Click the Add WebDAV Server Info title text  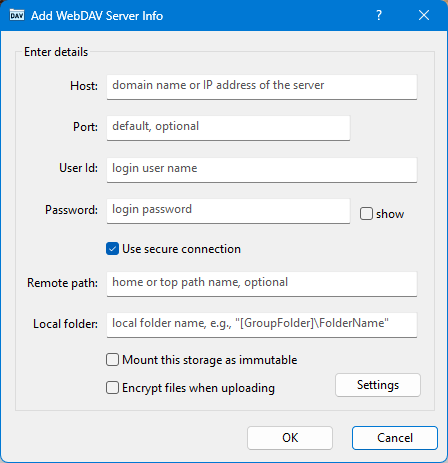[x=97, y=16]
